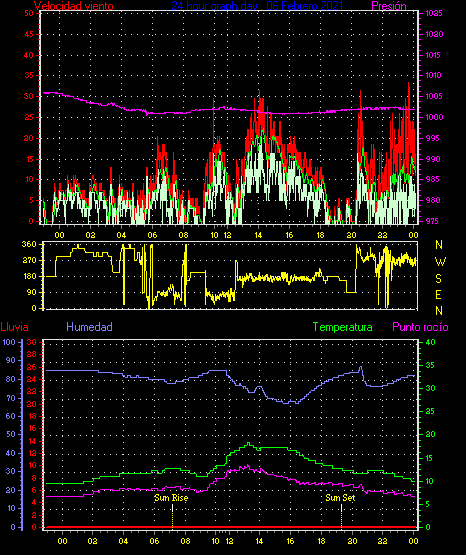Click the yellow "E" compass letter

[x=438, y=295]
